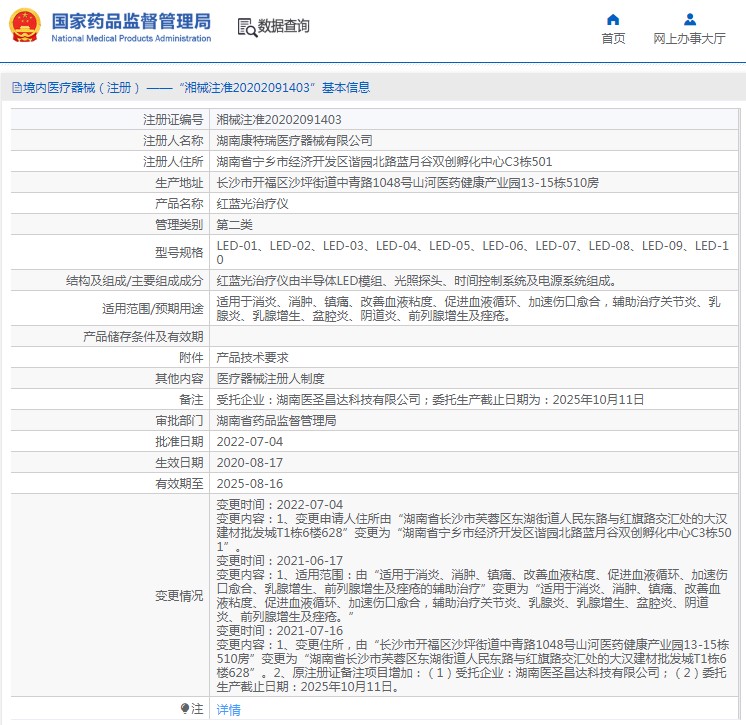Click expiry date 2025-08-16
This screenshot has height=725, width=746.
tap(249, 483)
